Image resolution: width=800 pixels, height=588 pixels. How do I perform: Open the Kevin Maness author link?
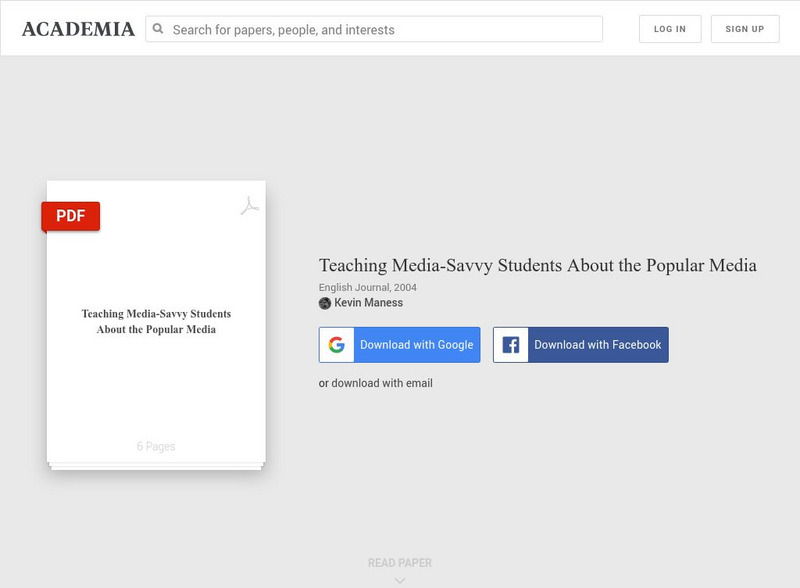coord(368,303)
